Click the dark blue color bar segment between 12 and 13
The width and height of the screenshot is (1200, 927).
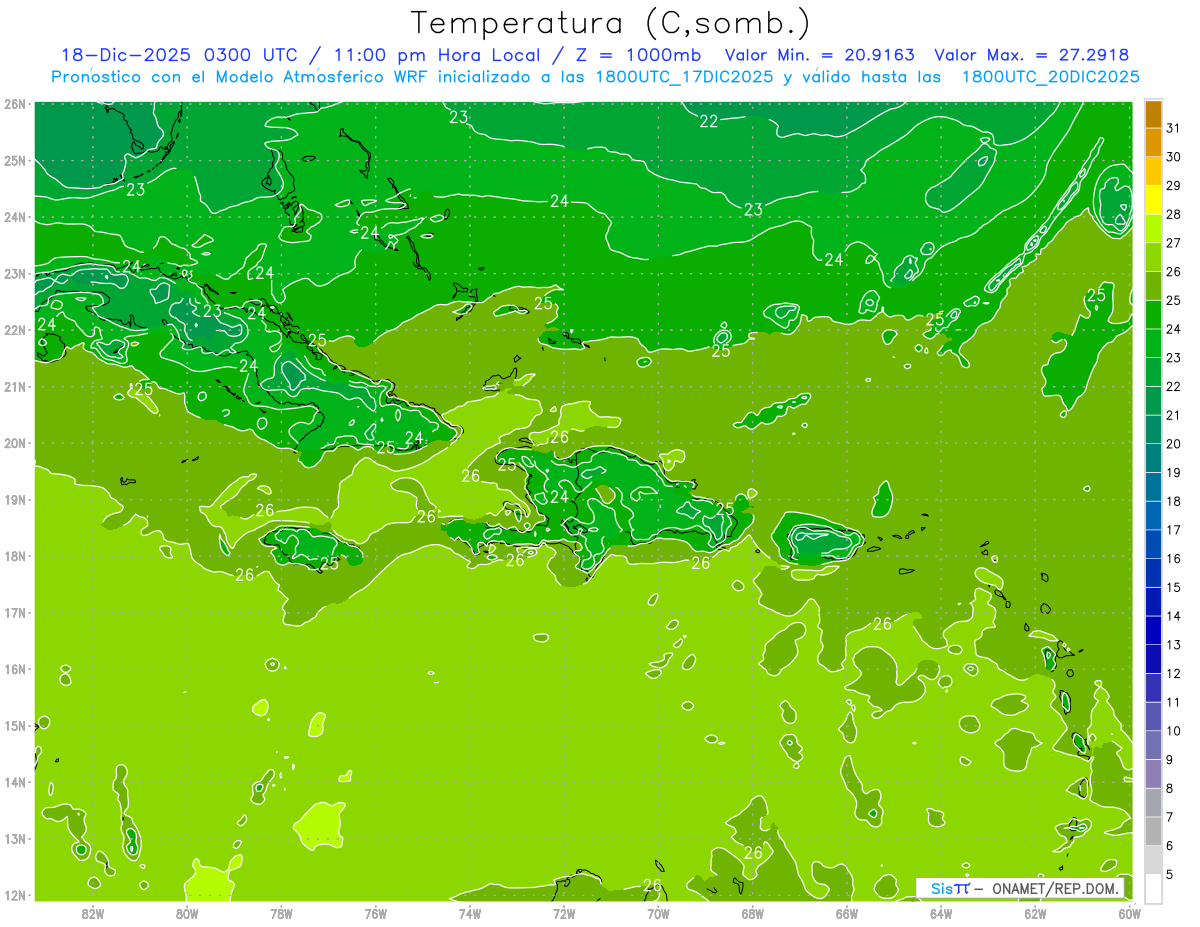click(1153, 660)
